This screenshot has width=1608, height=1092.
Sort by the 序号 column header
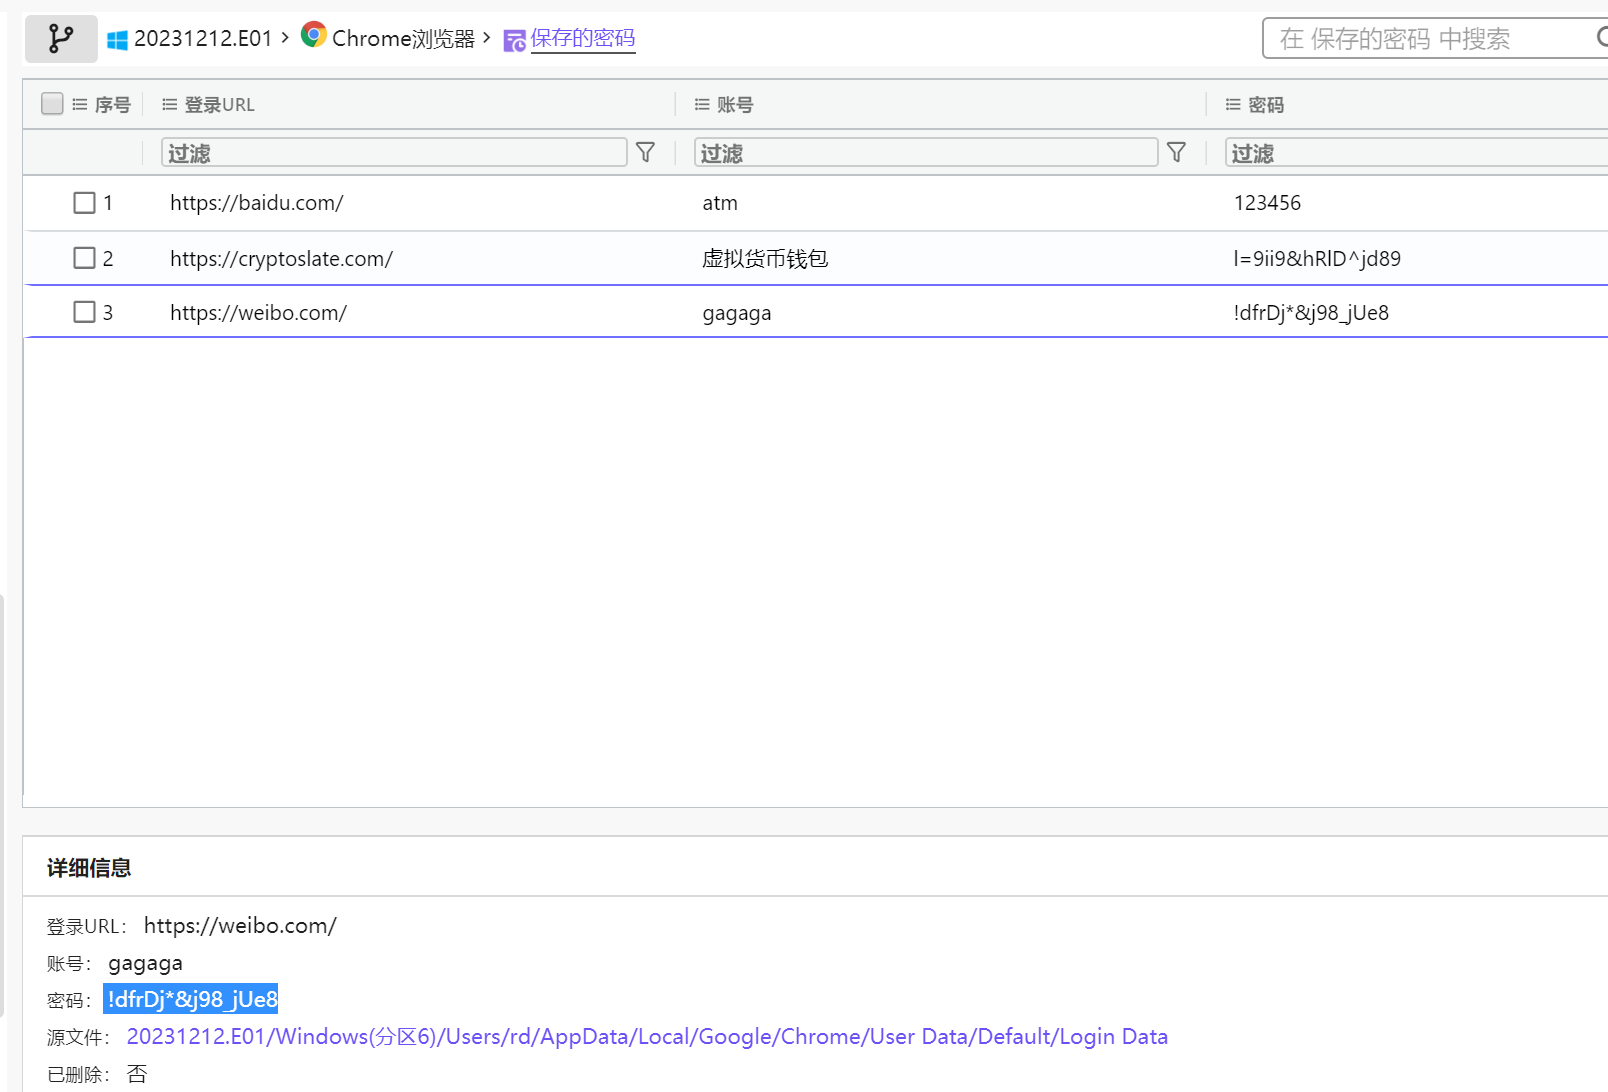pyautogui.click(x=113, y=104)
